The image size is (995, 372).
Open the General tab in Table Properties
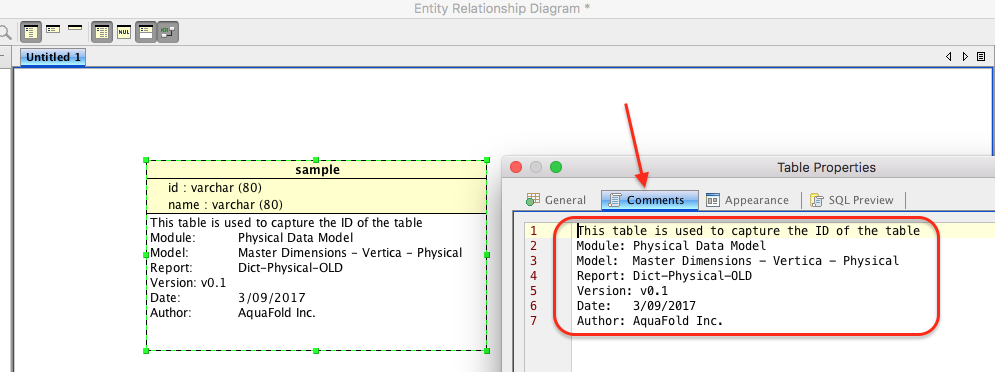tap(556, 200)
